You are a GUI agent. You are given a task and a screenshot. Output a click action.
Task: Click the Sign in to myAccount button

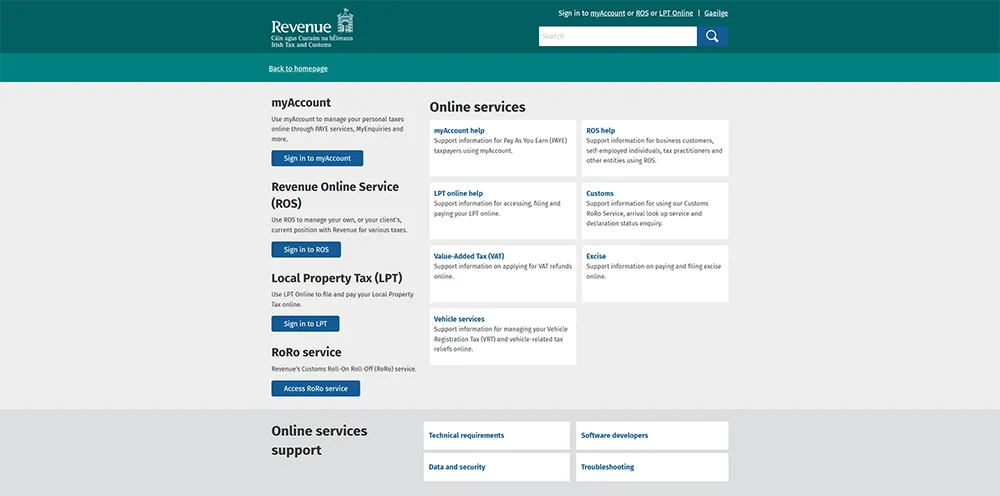[317, 158]
